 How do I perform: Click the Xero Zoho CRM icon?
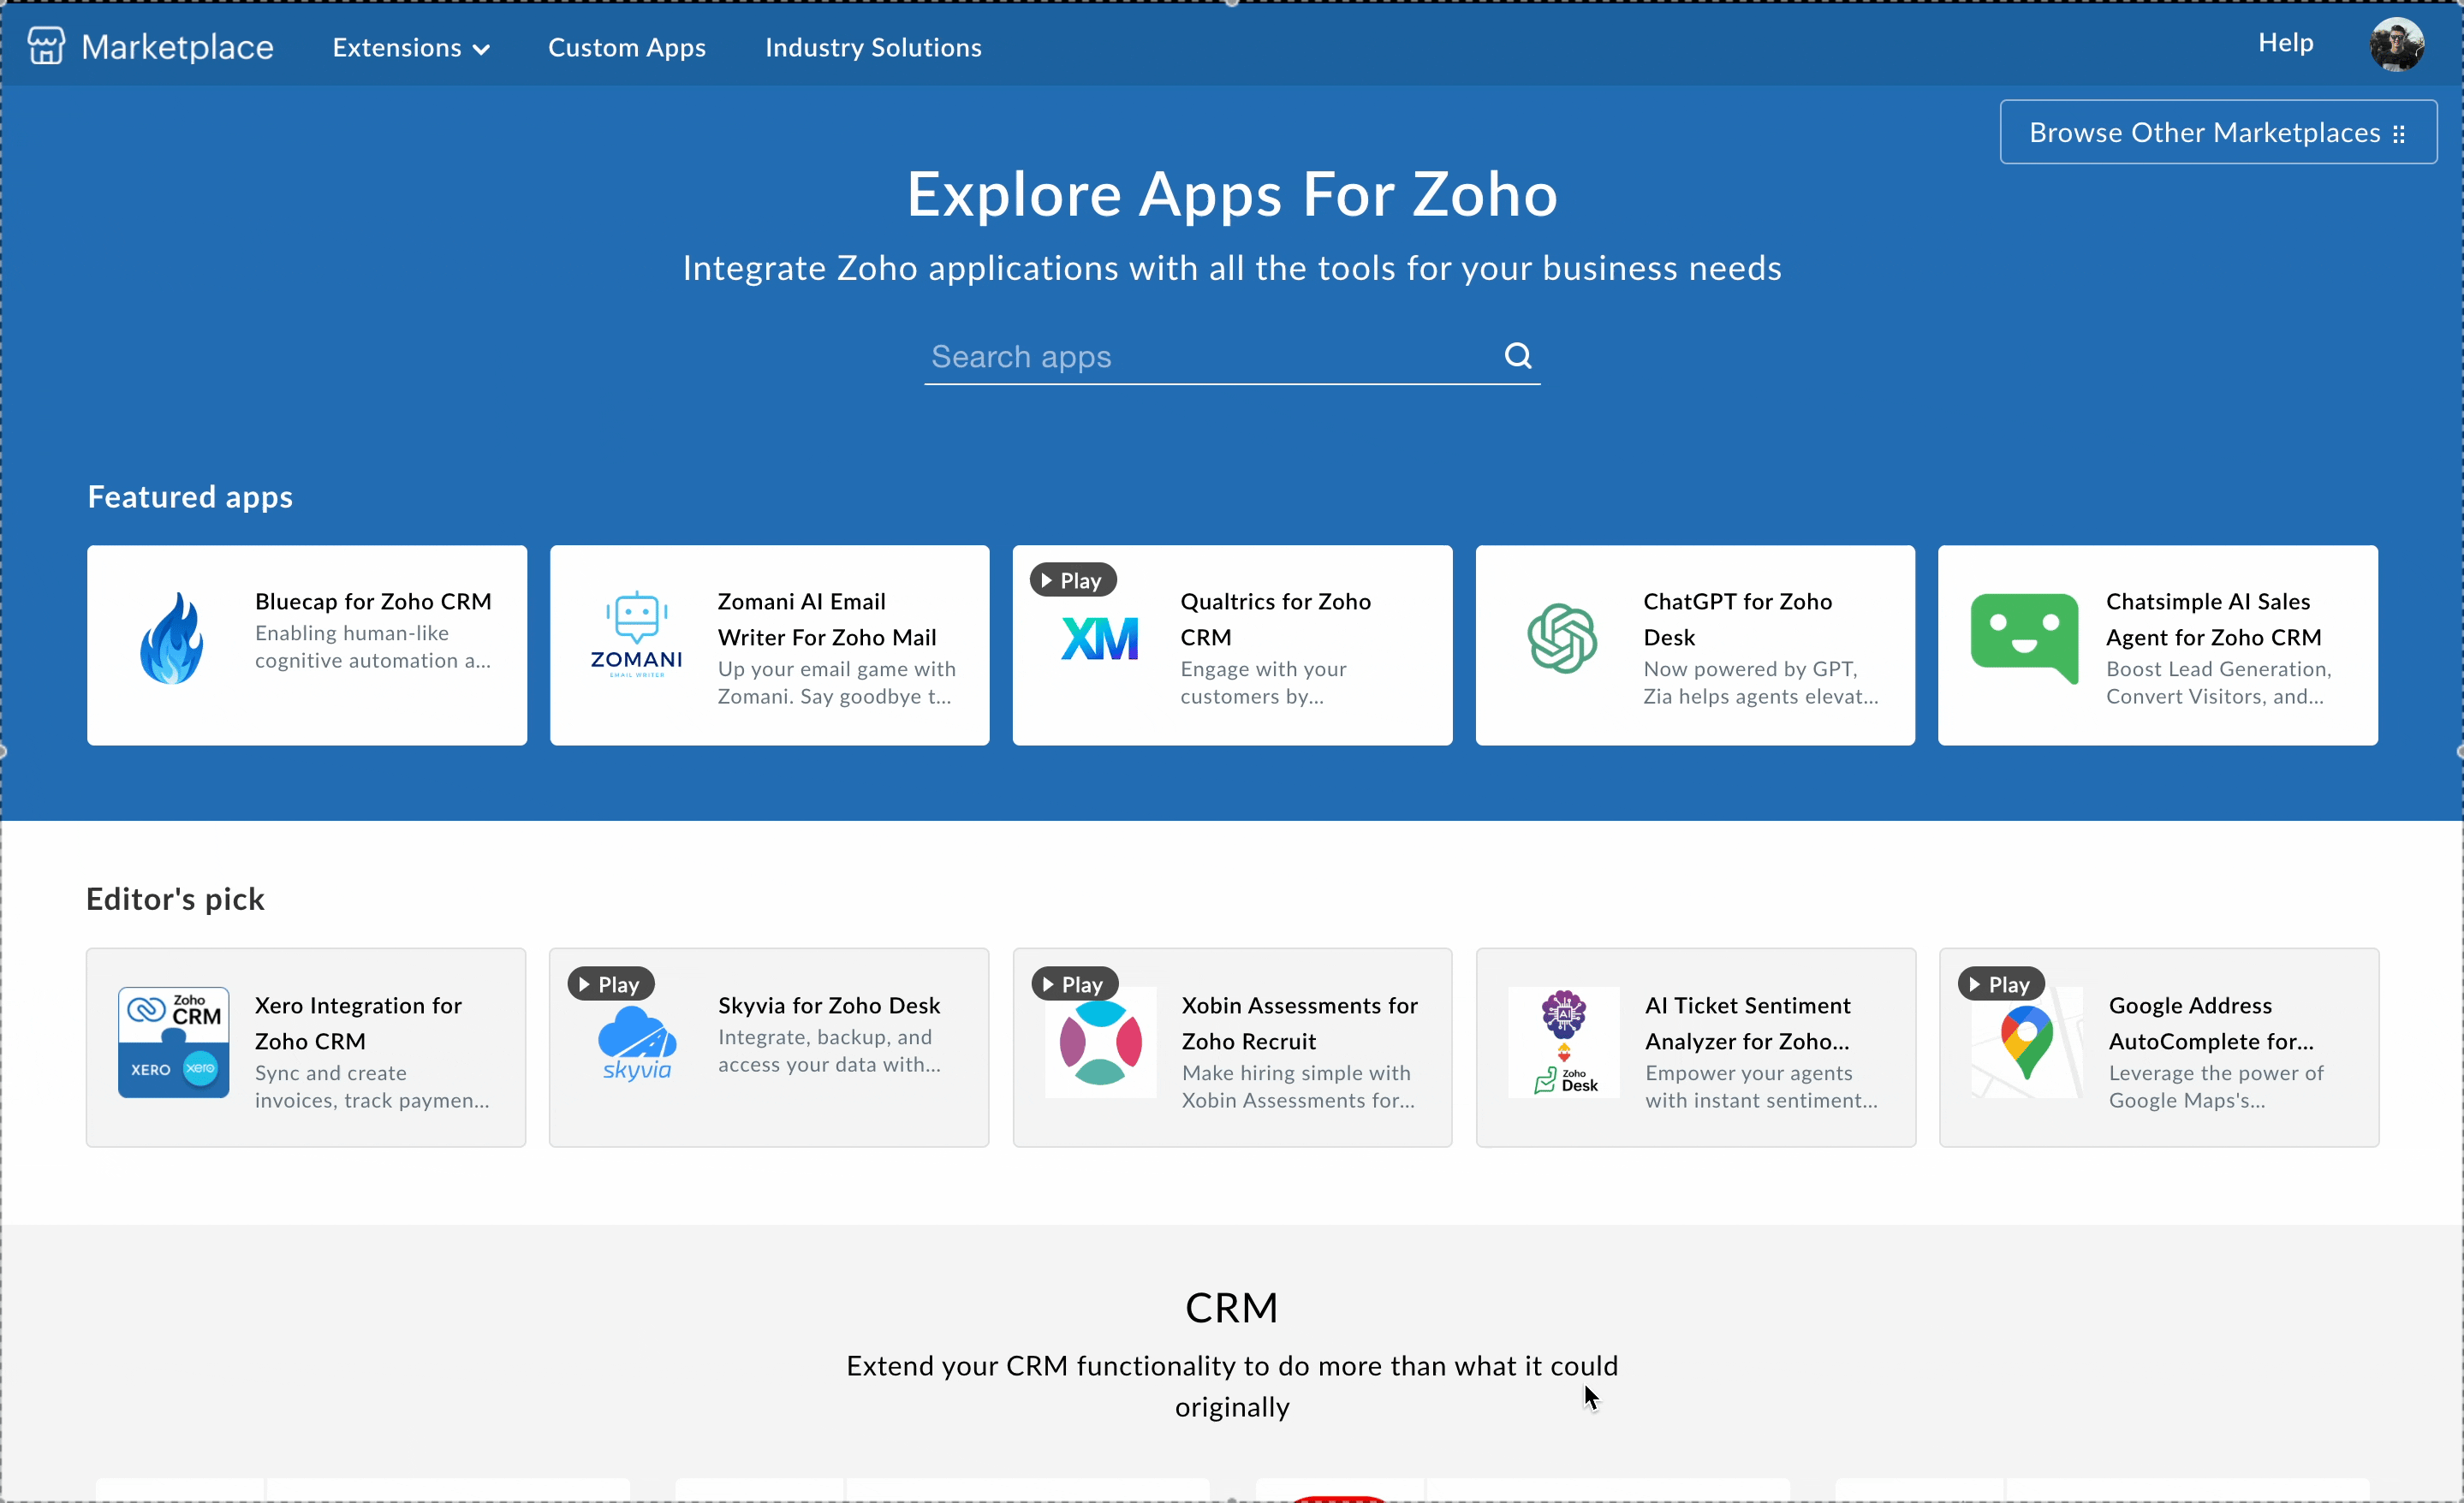pyautogui.click(x=174, y=1042)
